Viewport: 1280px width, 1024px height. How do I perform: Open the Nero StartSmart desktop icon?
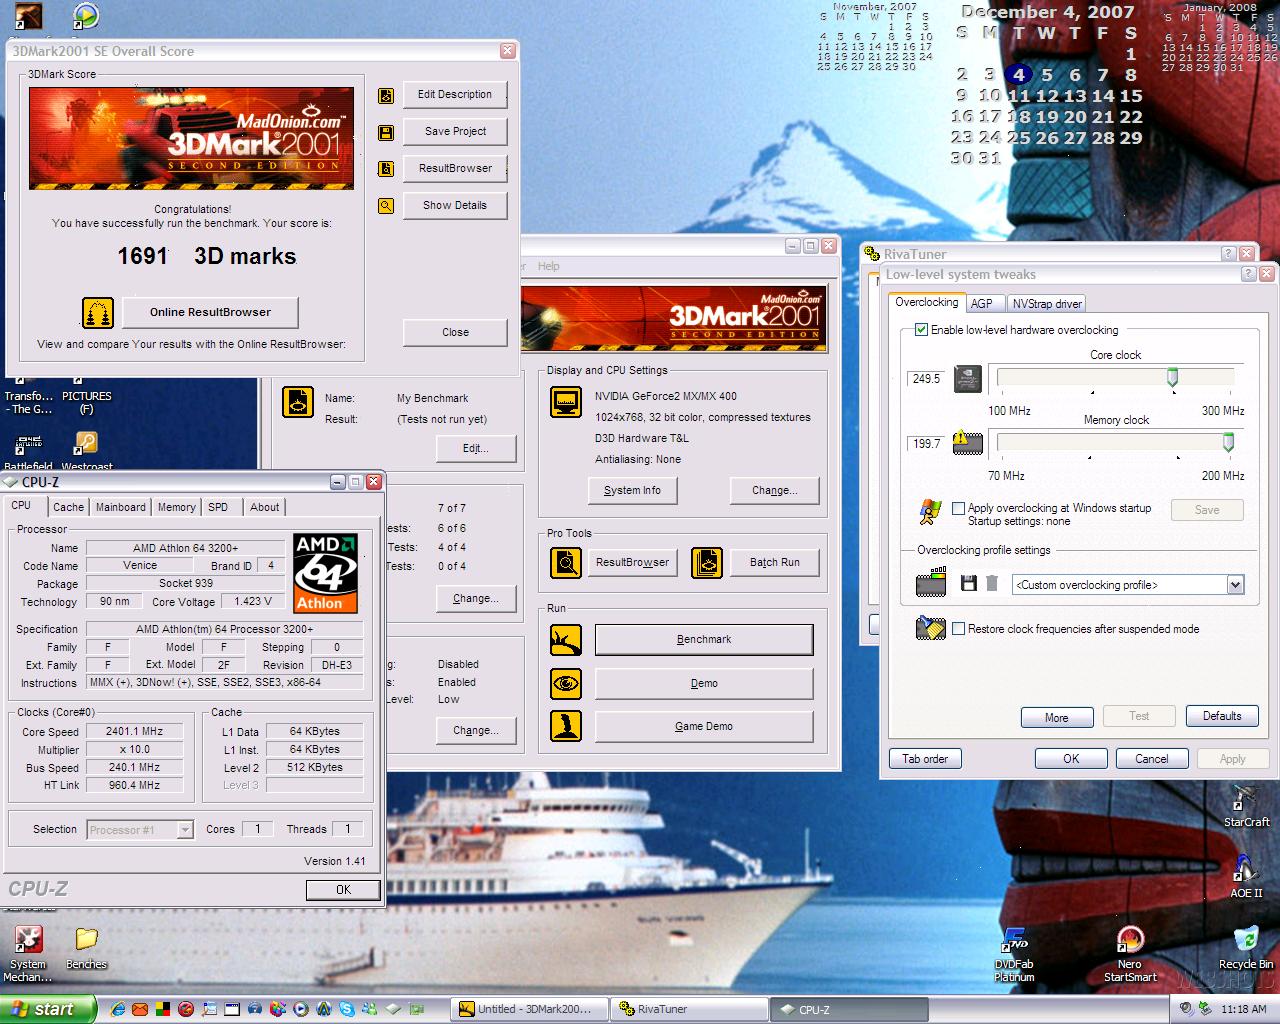pos(1130,955)
